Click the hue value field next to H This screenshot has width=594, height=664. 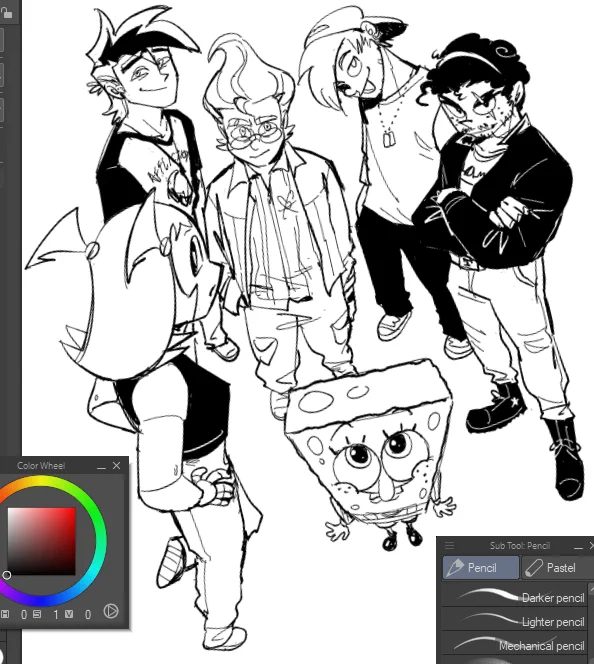tap(24, 614)
